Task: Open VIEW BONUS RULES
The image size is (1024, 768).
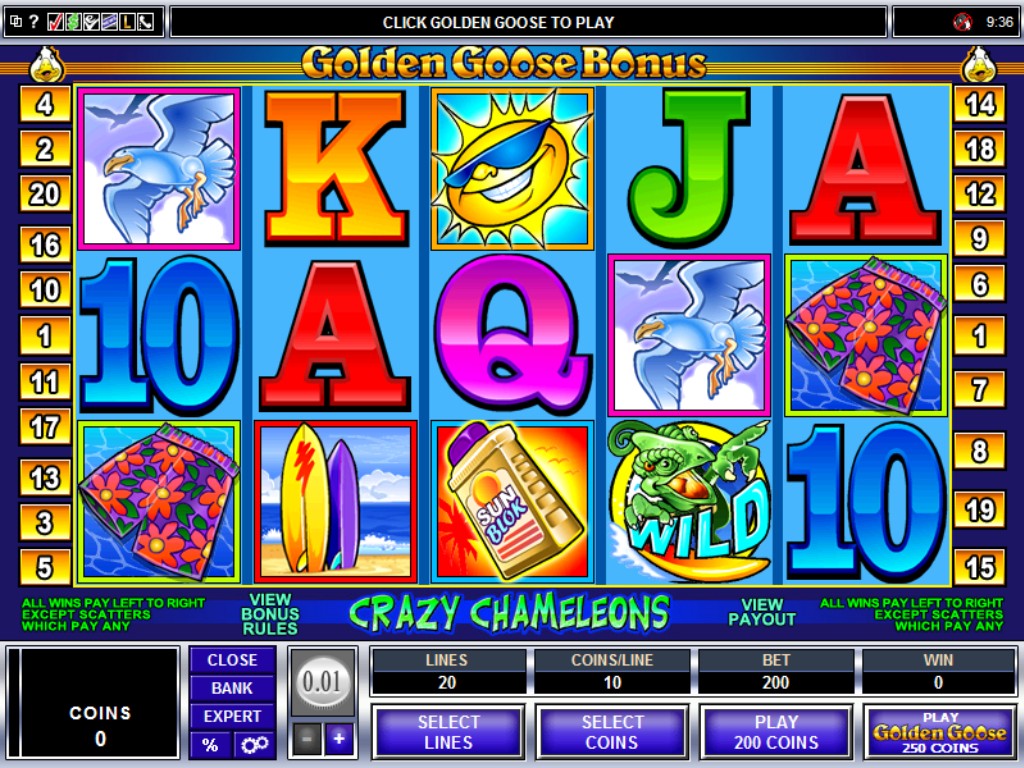Action: tap(270, 614)
